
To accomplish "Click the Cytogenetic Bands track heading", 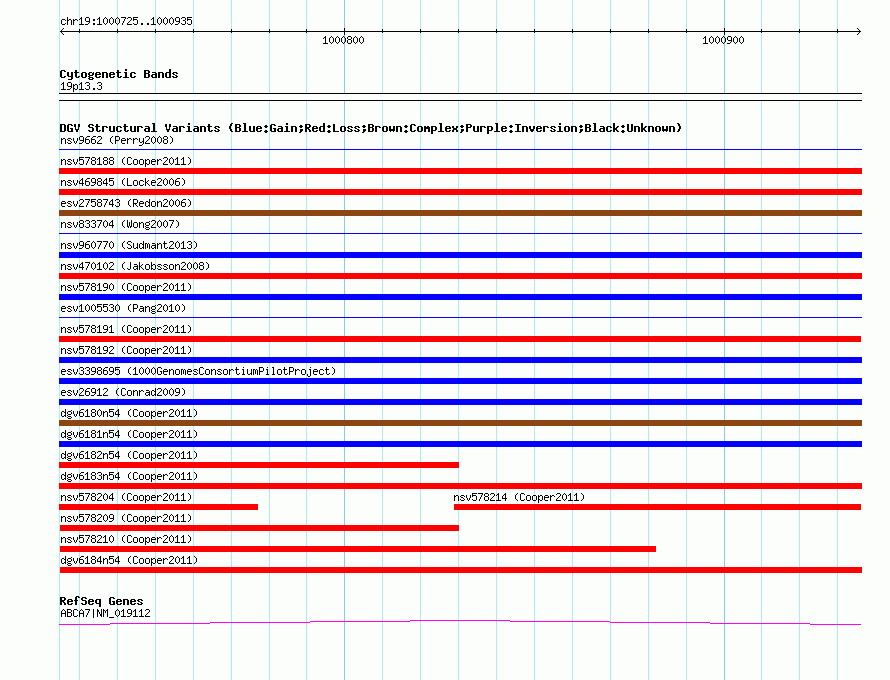I will coord(119,74).
